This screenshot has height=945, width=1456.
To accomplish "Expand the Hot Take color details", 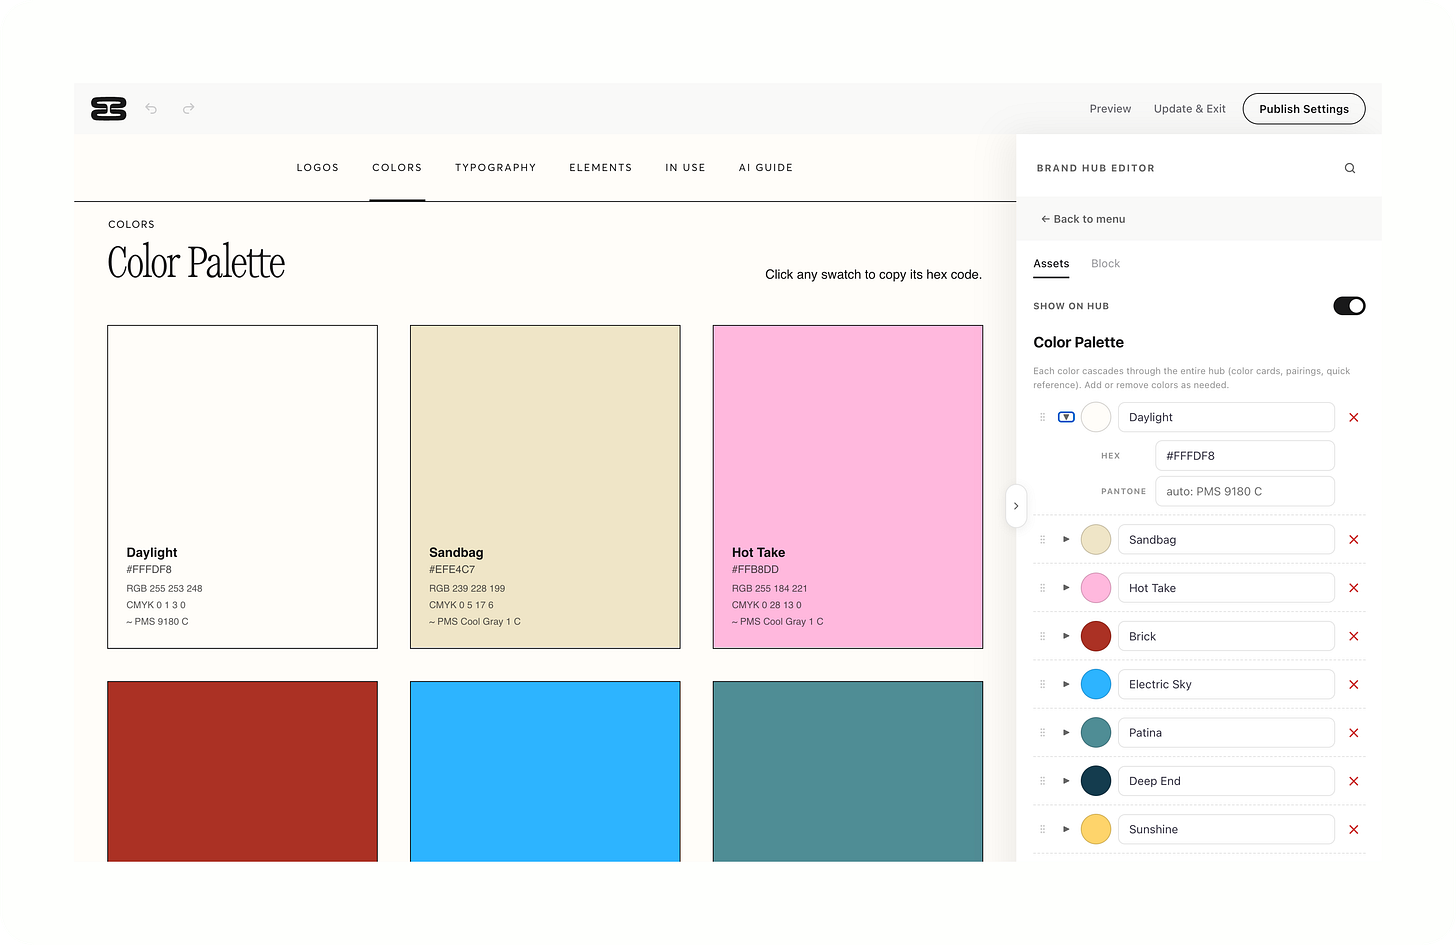I will [1066, 588].
